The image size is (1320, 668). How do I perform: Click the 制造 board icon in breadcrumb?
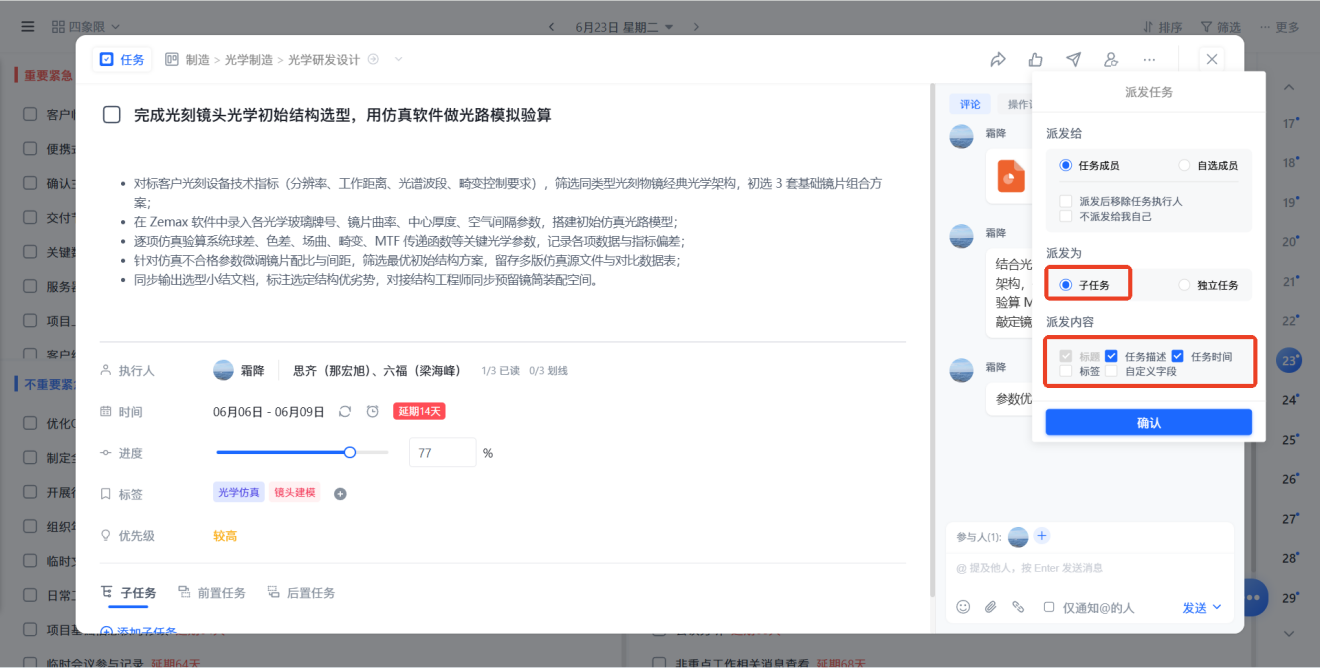tap(172, 60)
